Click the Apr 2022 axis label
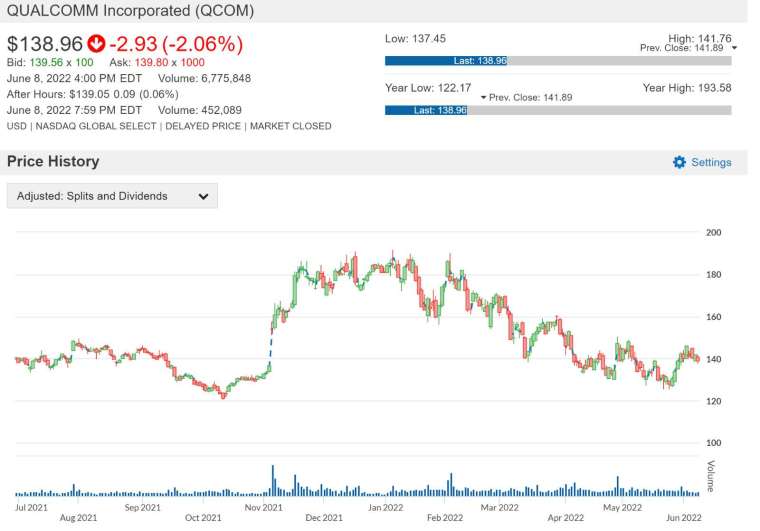760x531 pixels. 566,517
